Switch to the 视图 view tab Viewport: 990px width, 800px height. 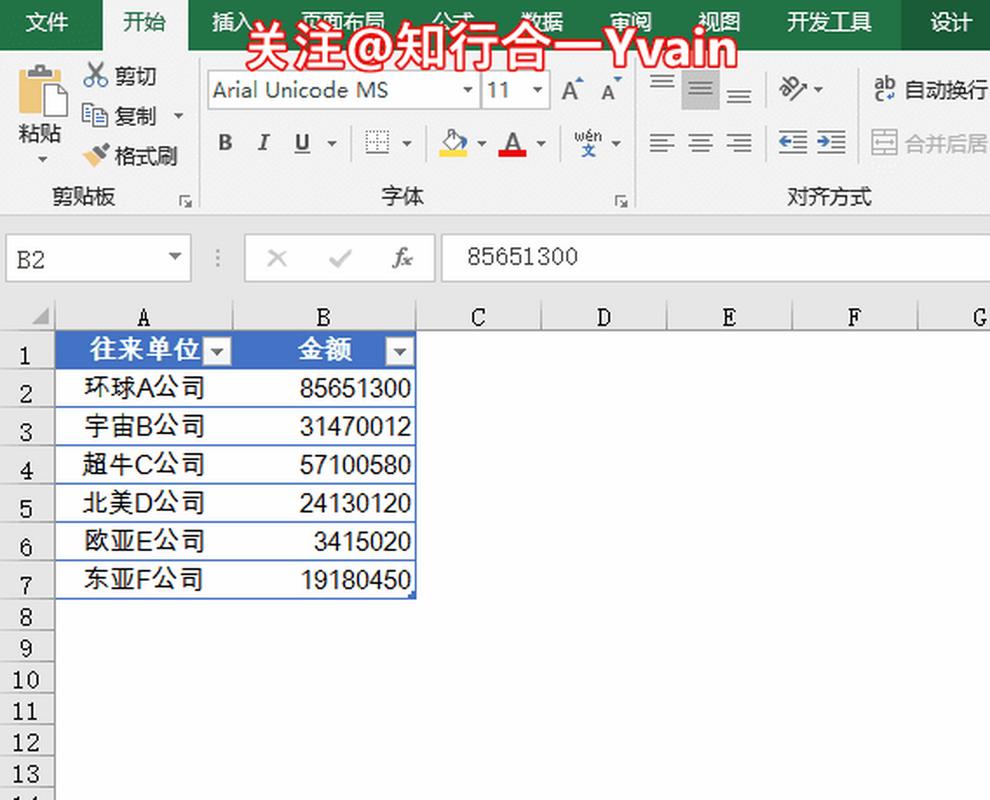[x=719, y=22]
